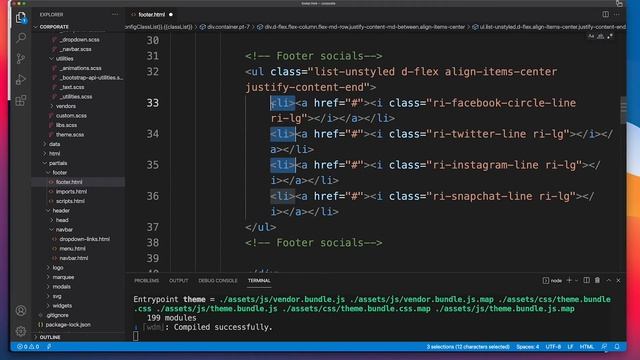Create a new terminal with plus icon

[569, 280]
